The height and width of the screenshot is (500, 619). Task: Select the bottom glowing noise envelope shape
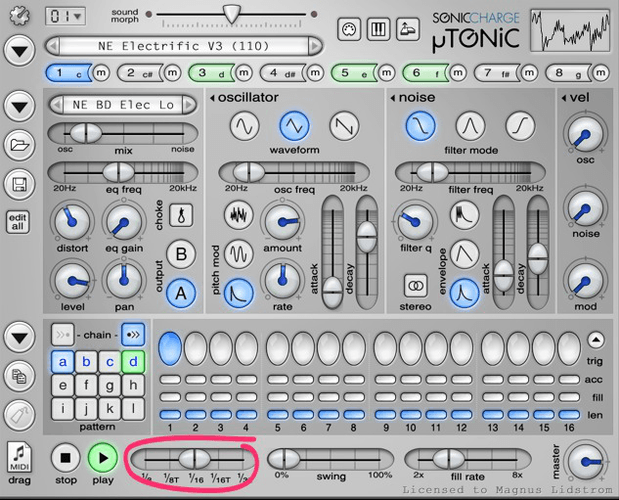click(x=465, y=293)
